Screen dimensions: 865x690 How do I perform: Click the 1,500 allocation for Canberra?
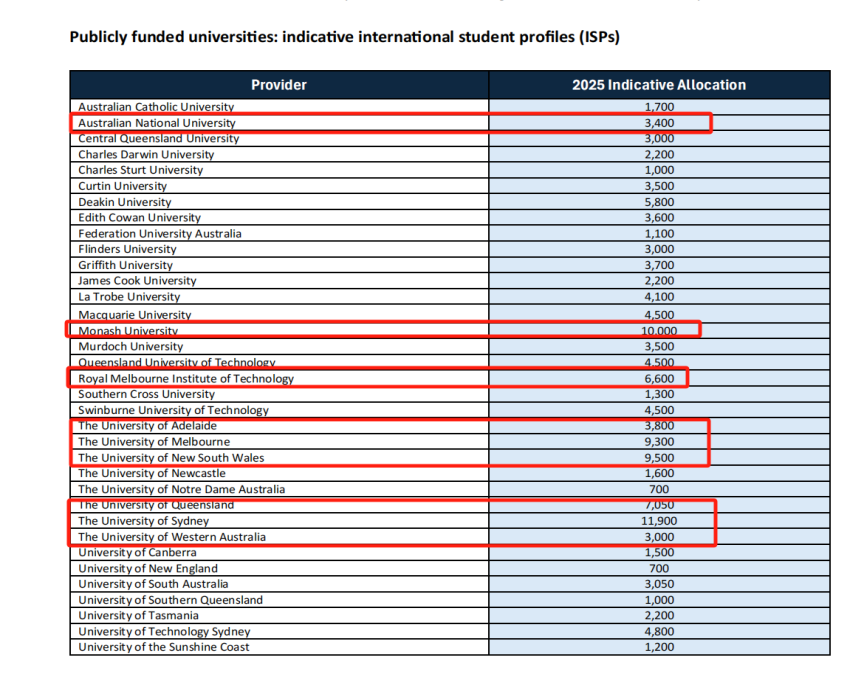(659, 552)
